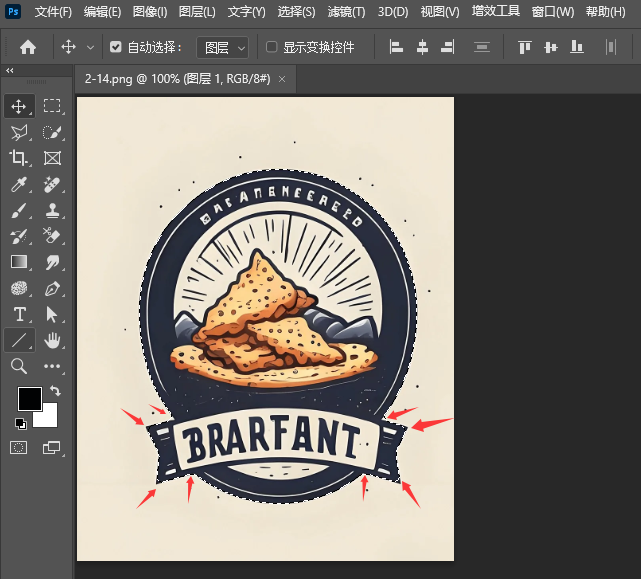Image resolution: width=641 pixels, height=579 pixels.
Task: Select the Crop tool
Action: (19, 158)
